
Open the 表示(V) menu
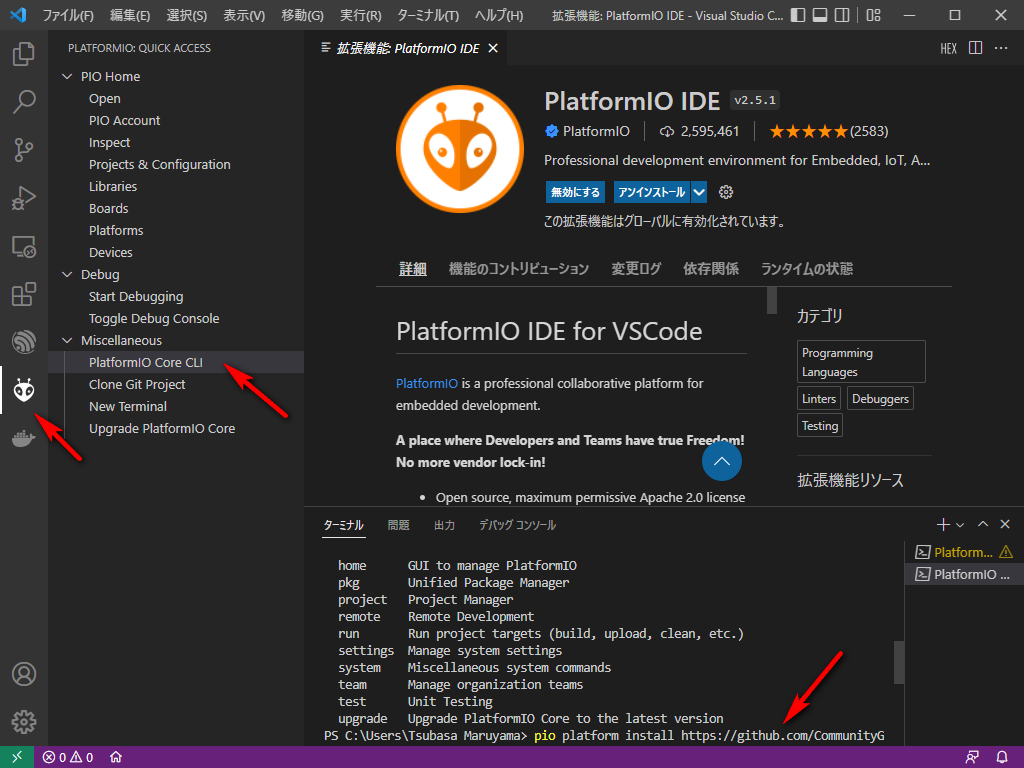pos(244,15)
